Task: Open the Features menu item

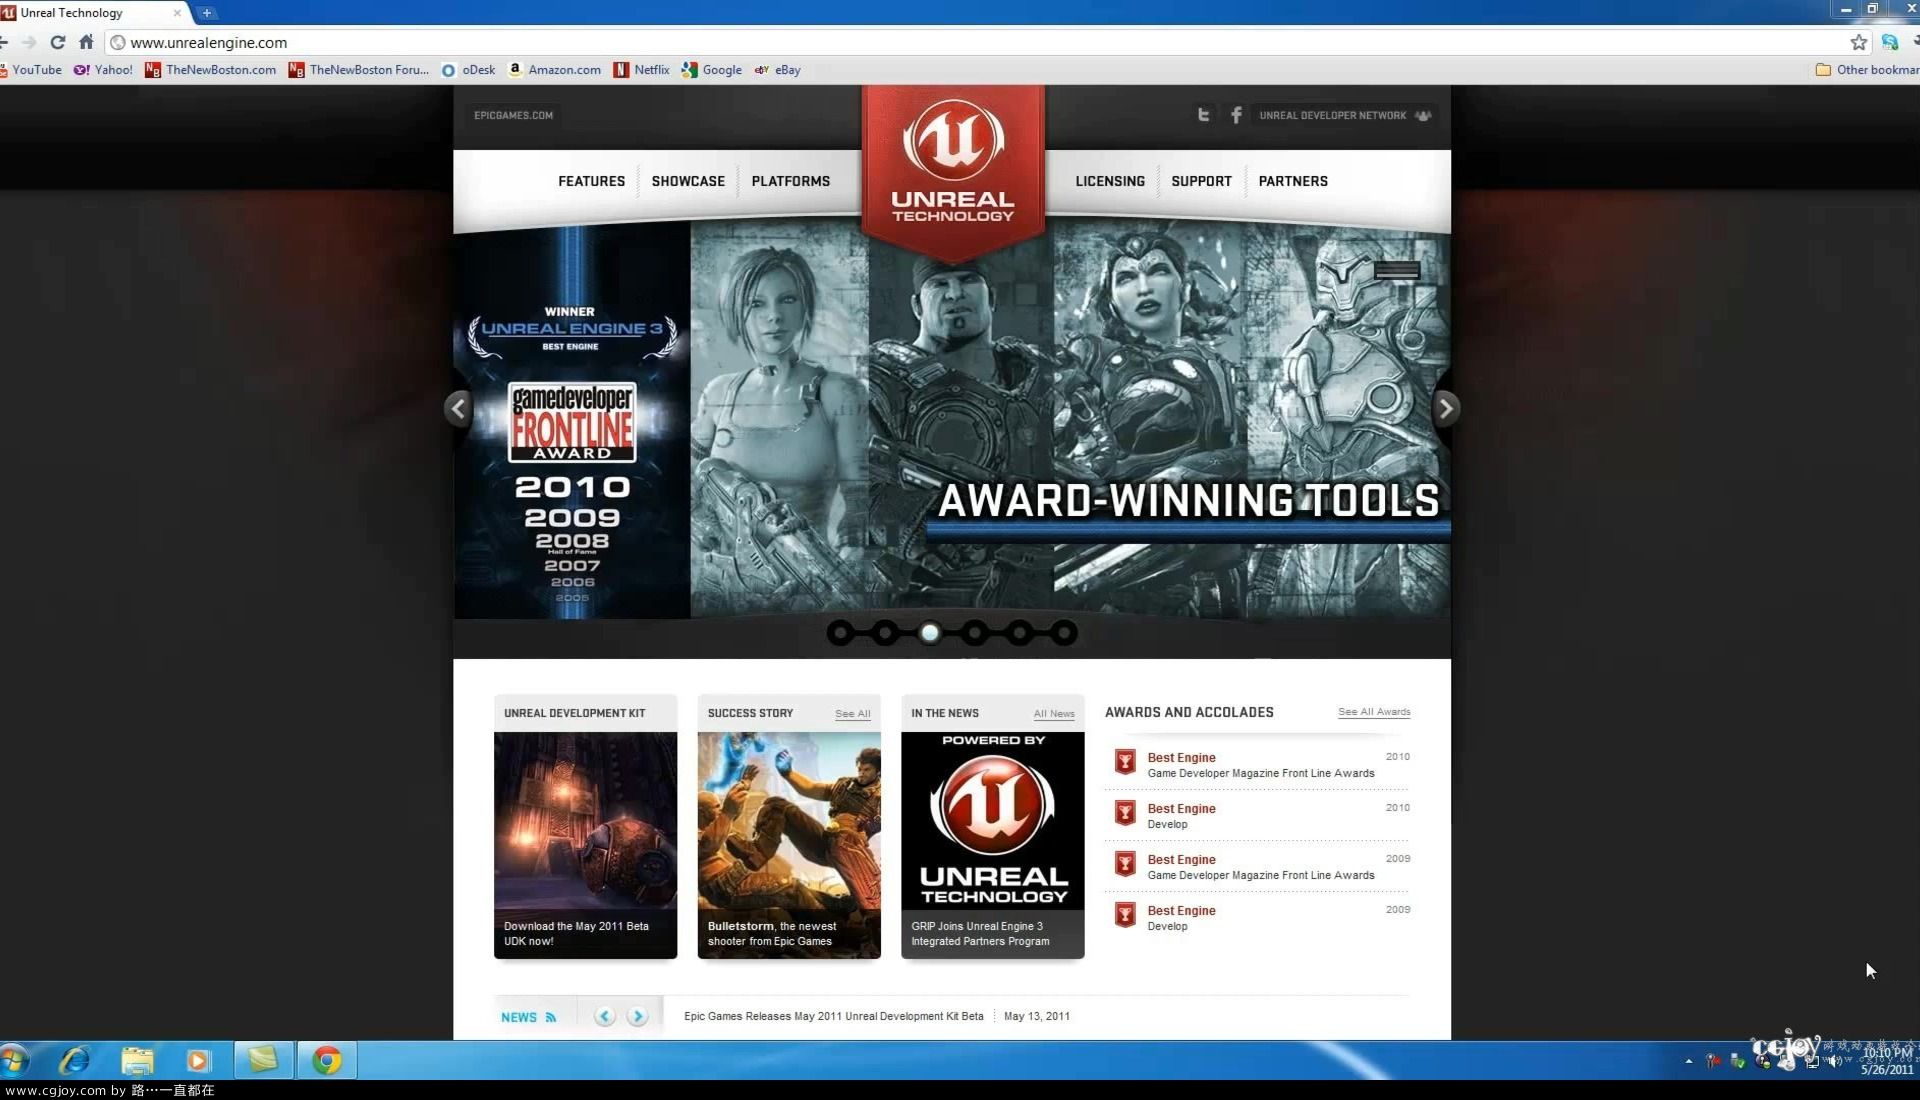Action: pos(591,181)
